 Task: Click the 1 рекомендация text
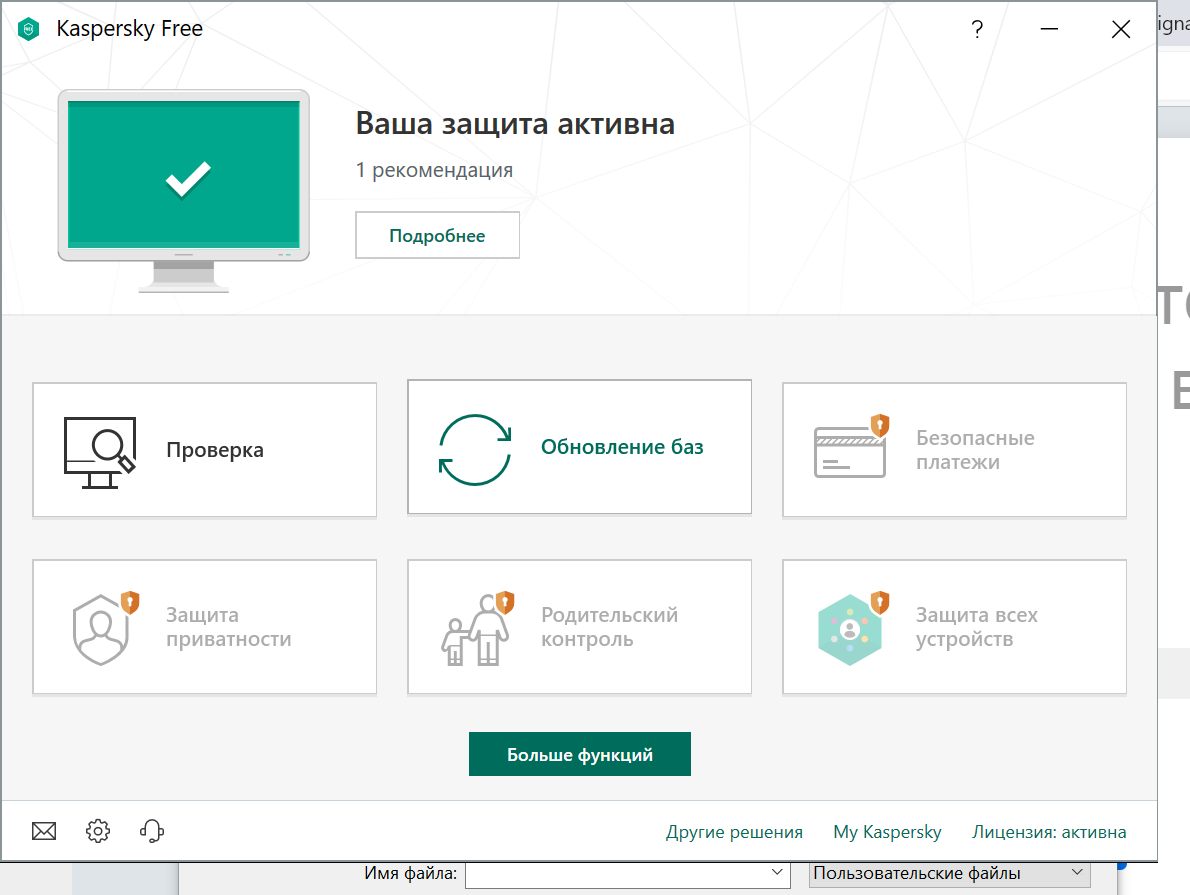coord(434,170)
